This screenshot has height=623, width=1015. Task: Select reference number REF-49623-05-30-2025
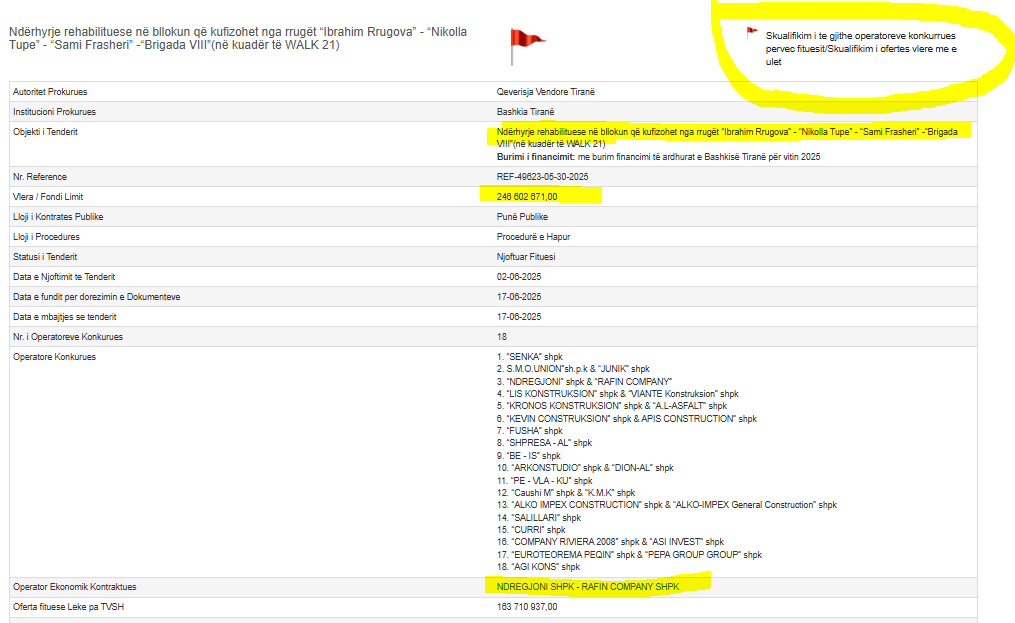[x=542, y=177]
